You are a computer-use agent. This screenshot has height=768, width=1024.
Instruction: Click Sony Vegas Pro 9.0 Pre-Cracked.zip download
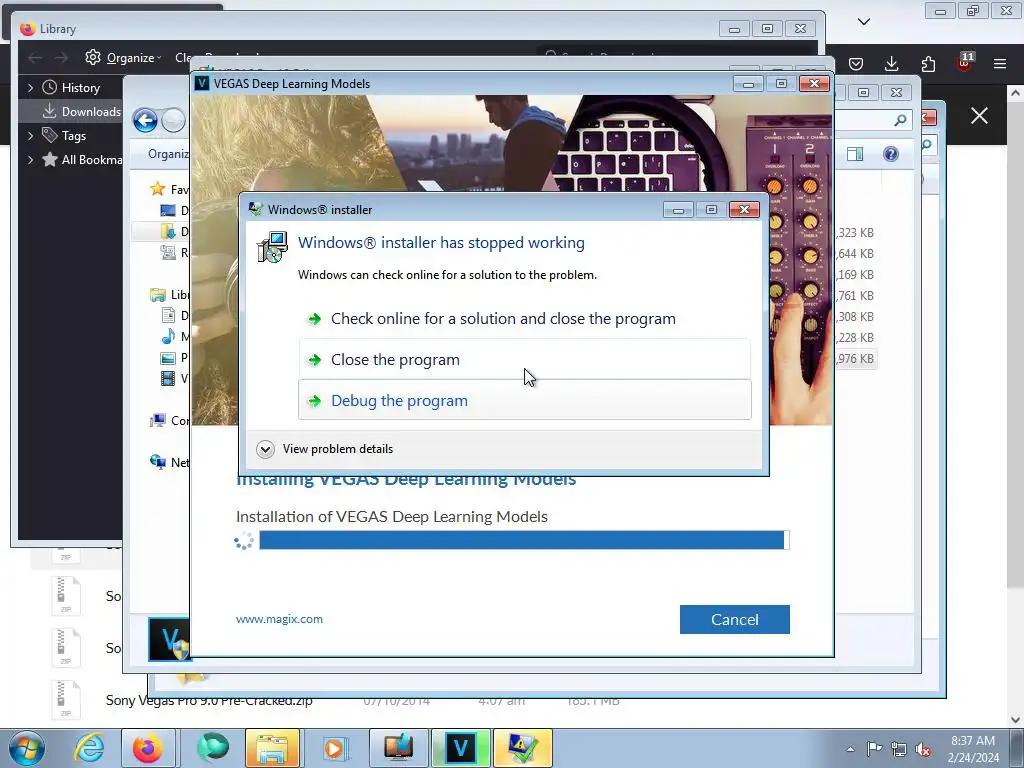tap(209, 700)
